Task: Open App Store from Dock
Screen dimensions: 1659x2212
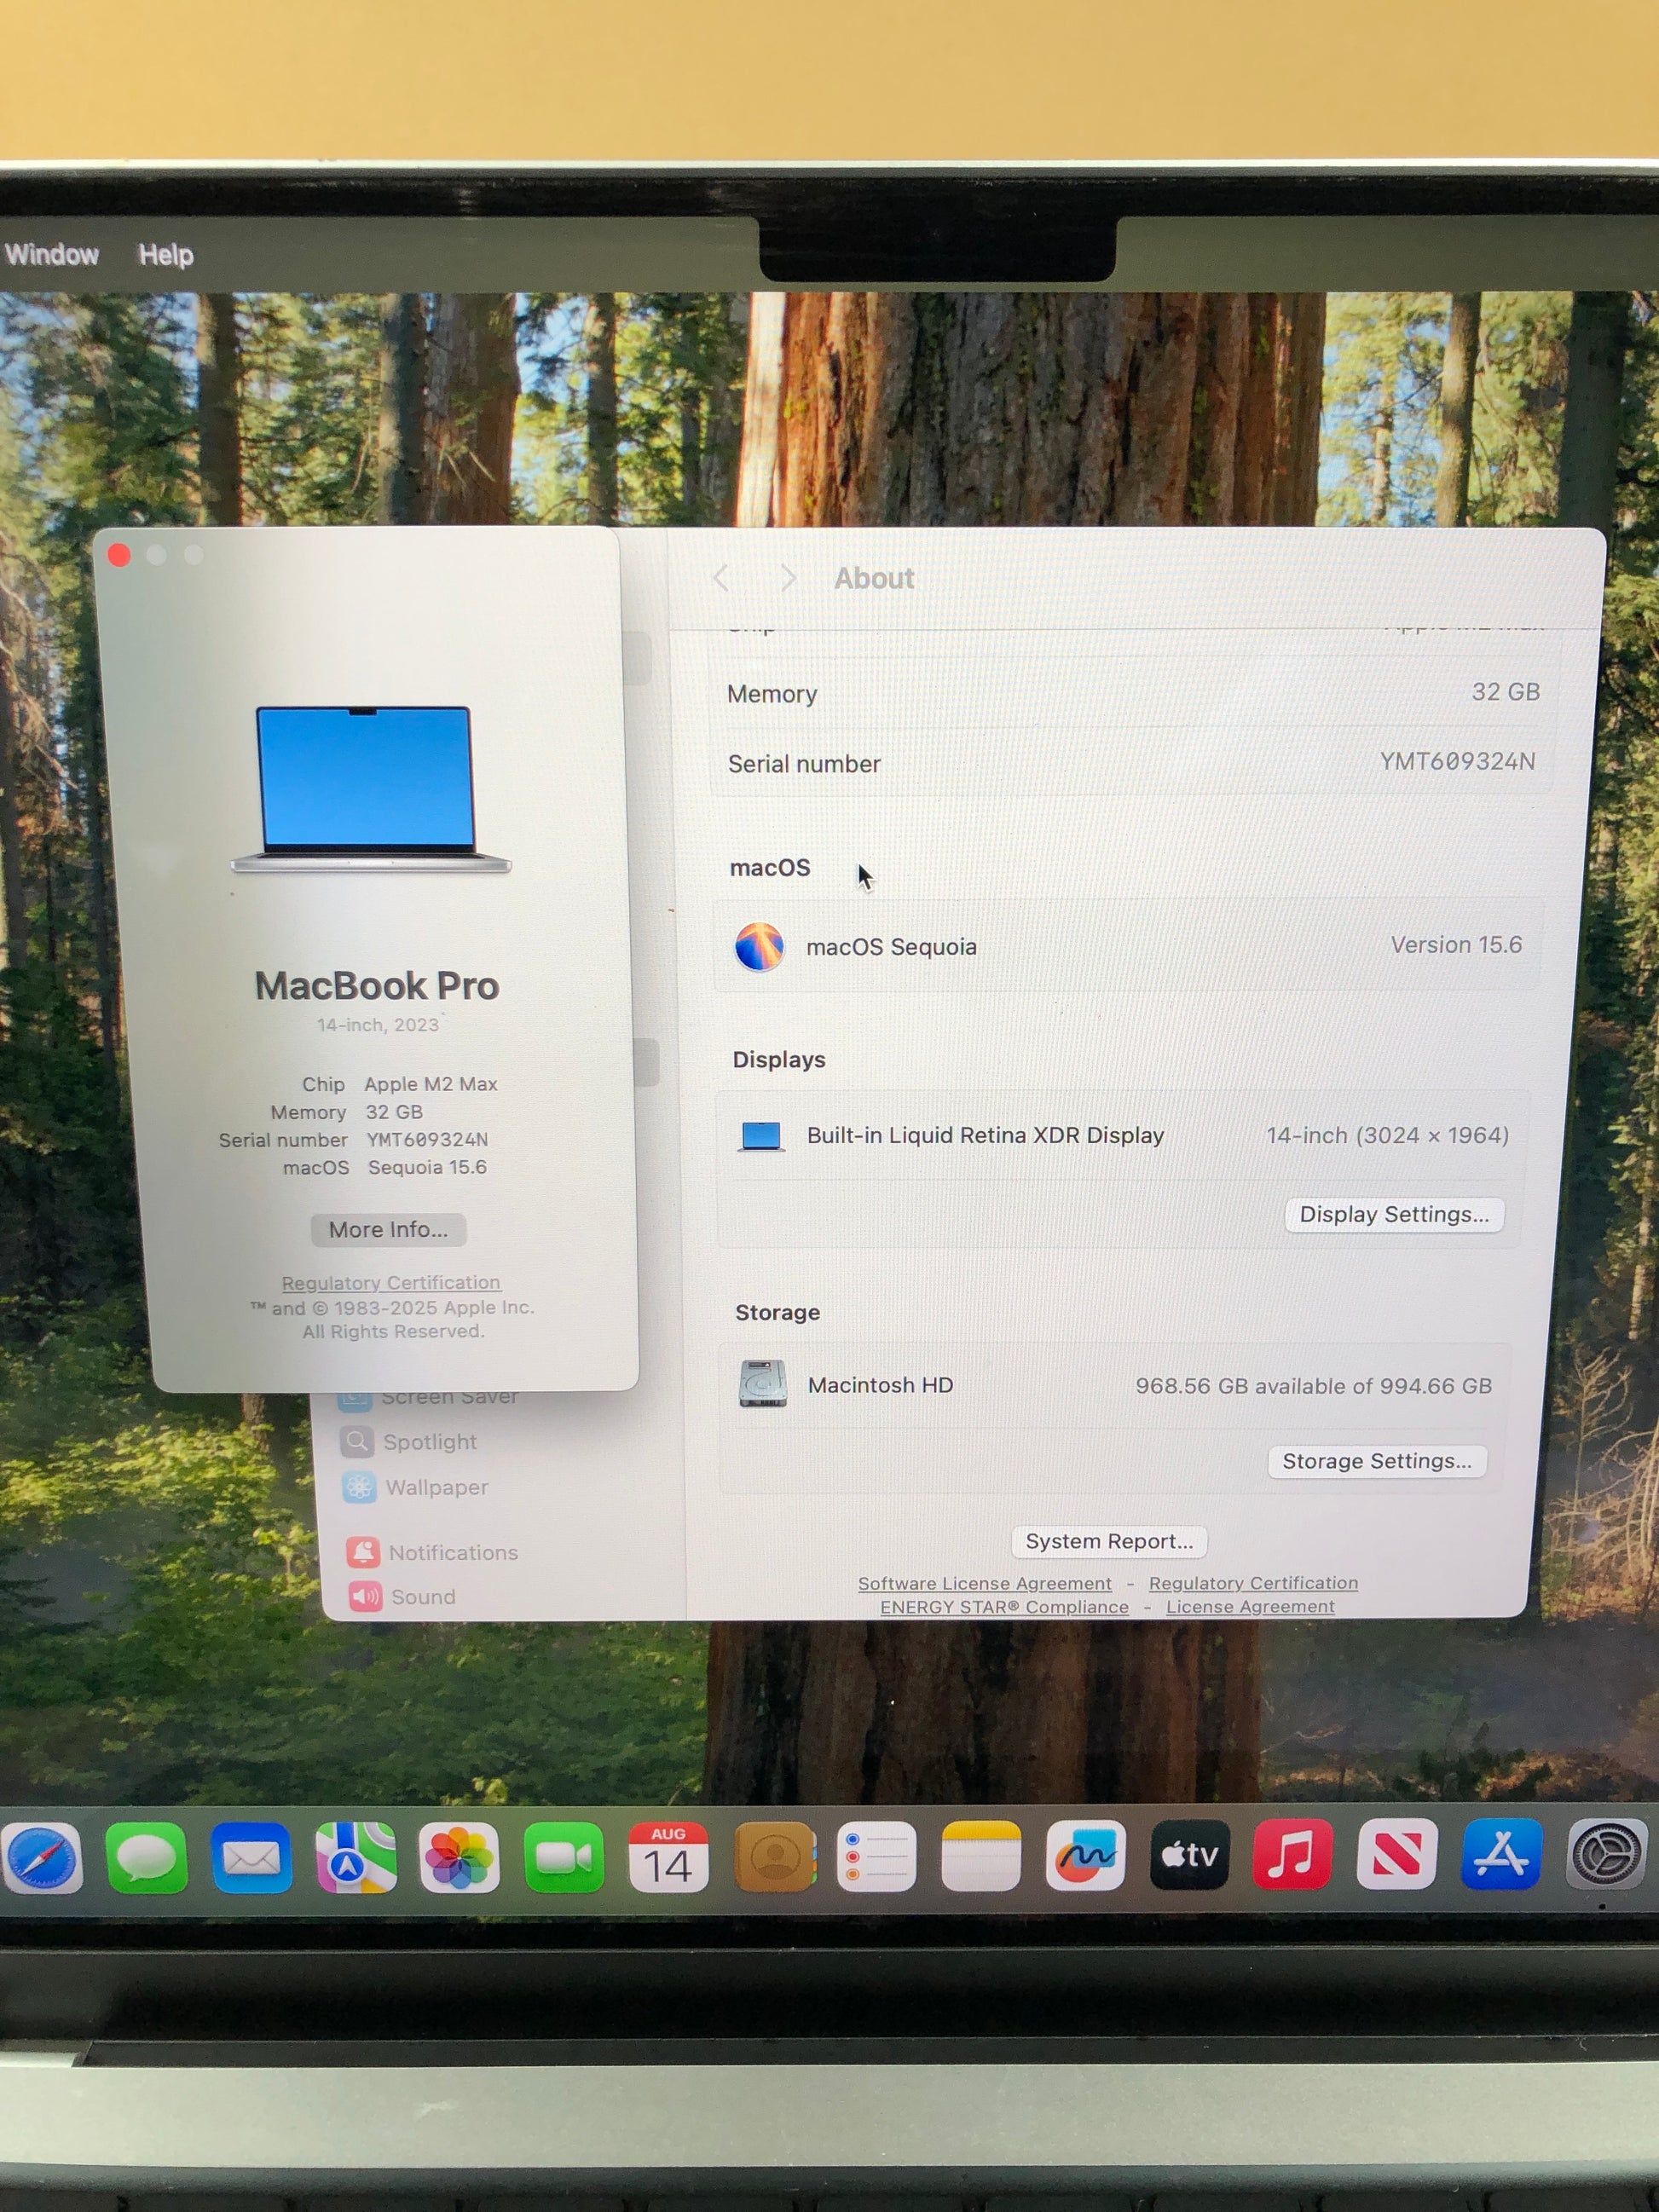Action: (1501, 1854)
